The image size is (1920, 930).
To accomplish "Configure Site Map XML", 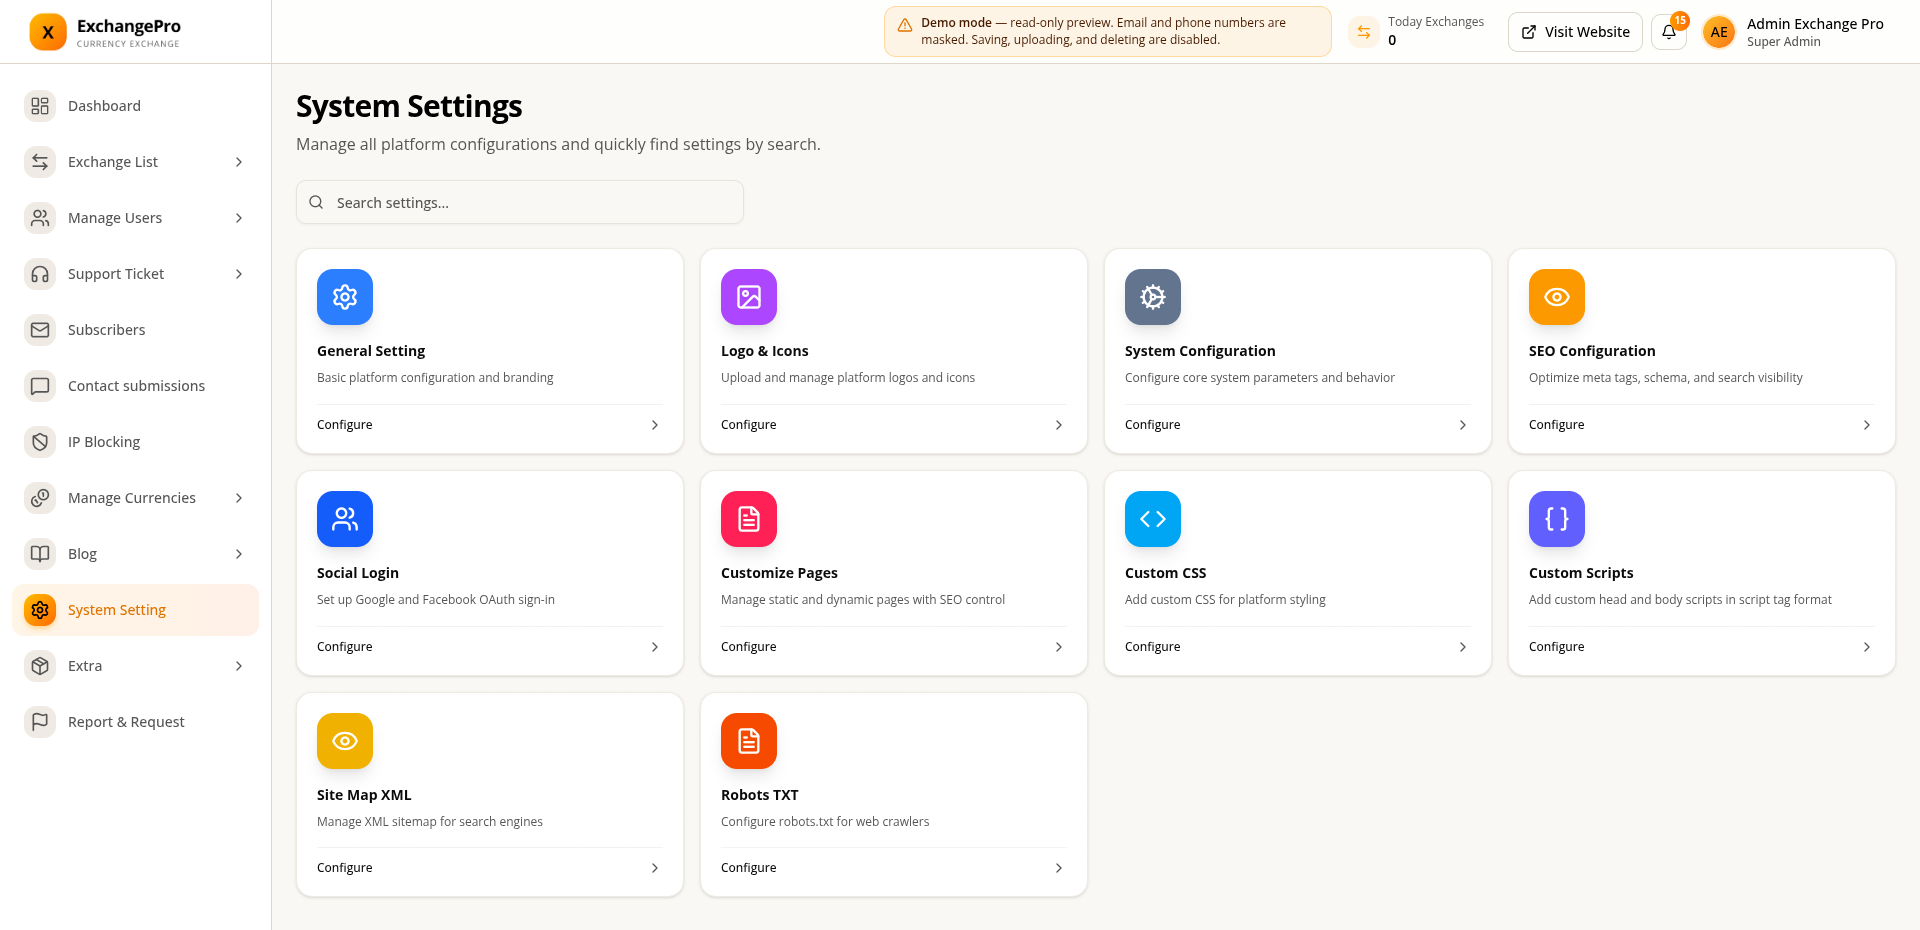I will point(489,868).
